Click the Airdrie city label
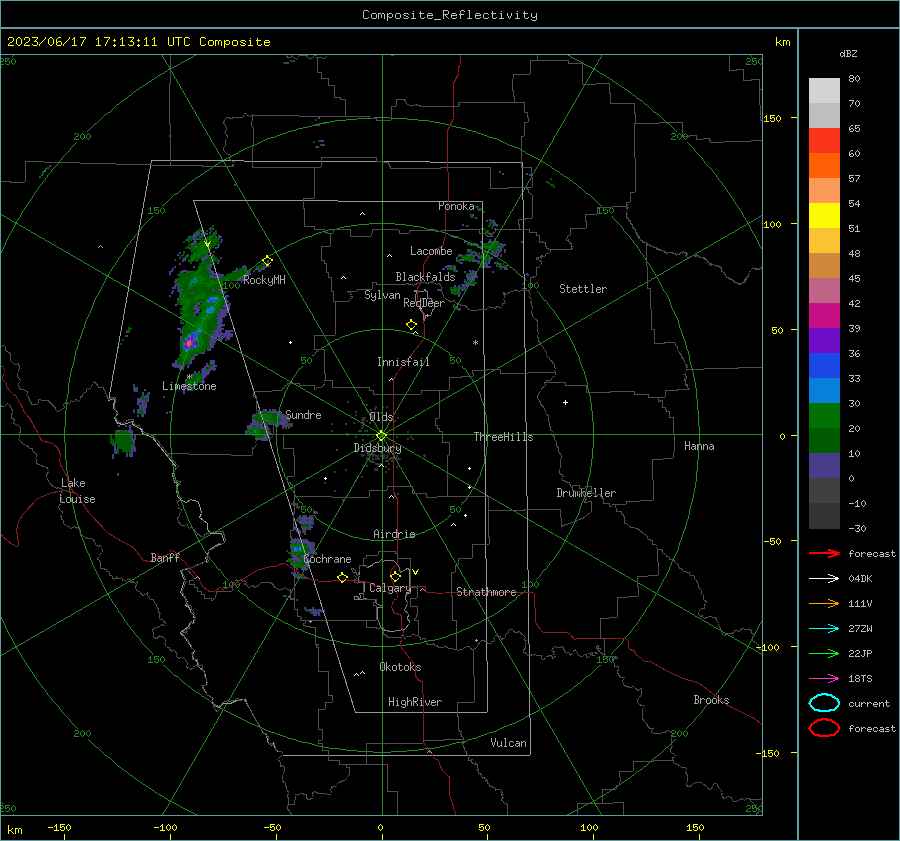This screenshot has height=841, width=900. [x=394, y=534]
